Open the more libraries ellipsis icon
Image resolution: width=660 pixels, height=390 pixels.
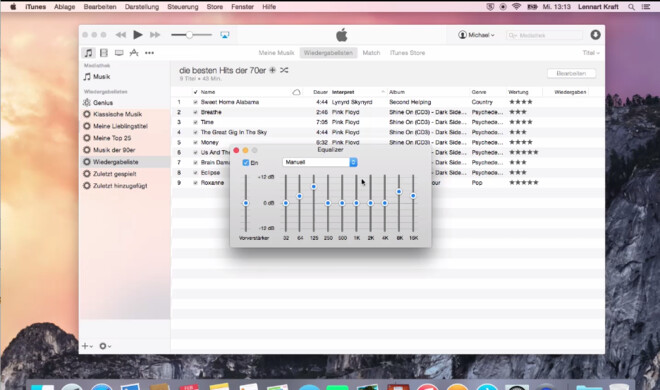[149, 53]
